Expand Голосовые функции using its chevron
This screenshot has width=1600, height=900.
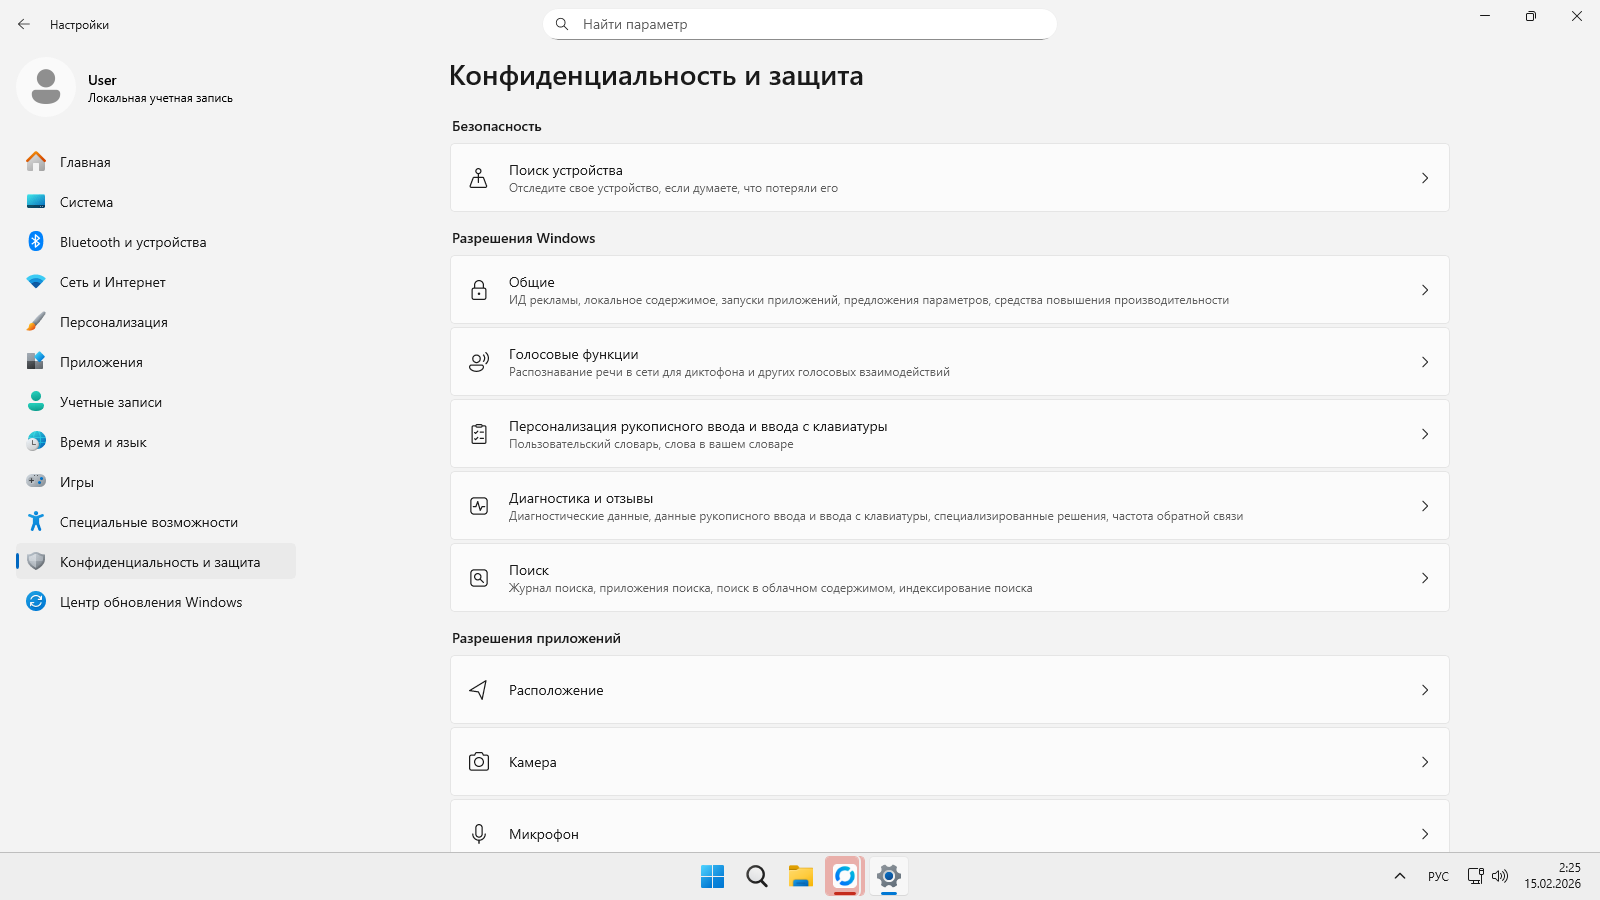point(1425,362)
